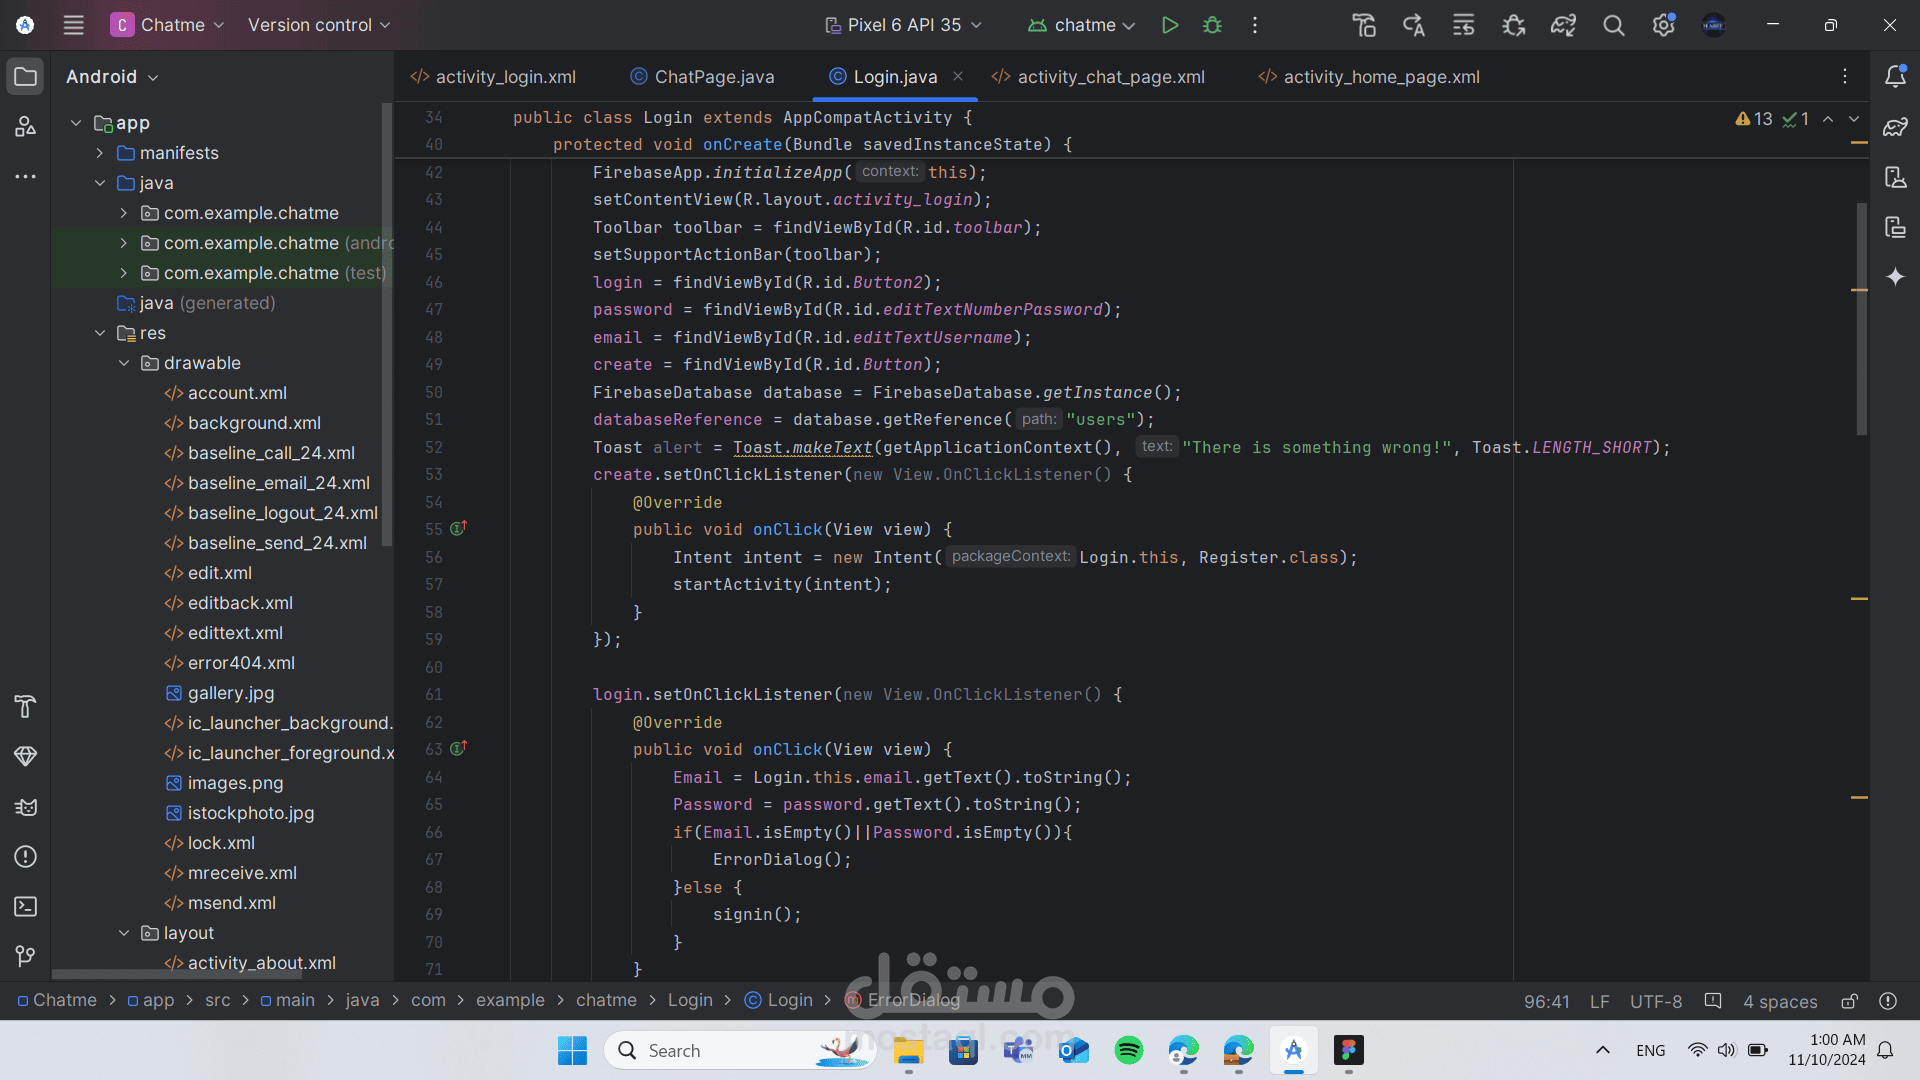The image size is (1920, 1080).
Task: Open the Version control menu
Action: [319, 25]
